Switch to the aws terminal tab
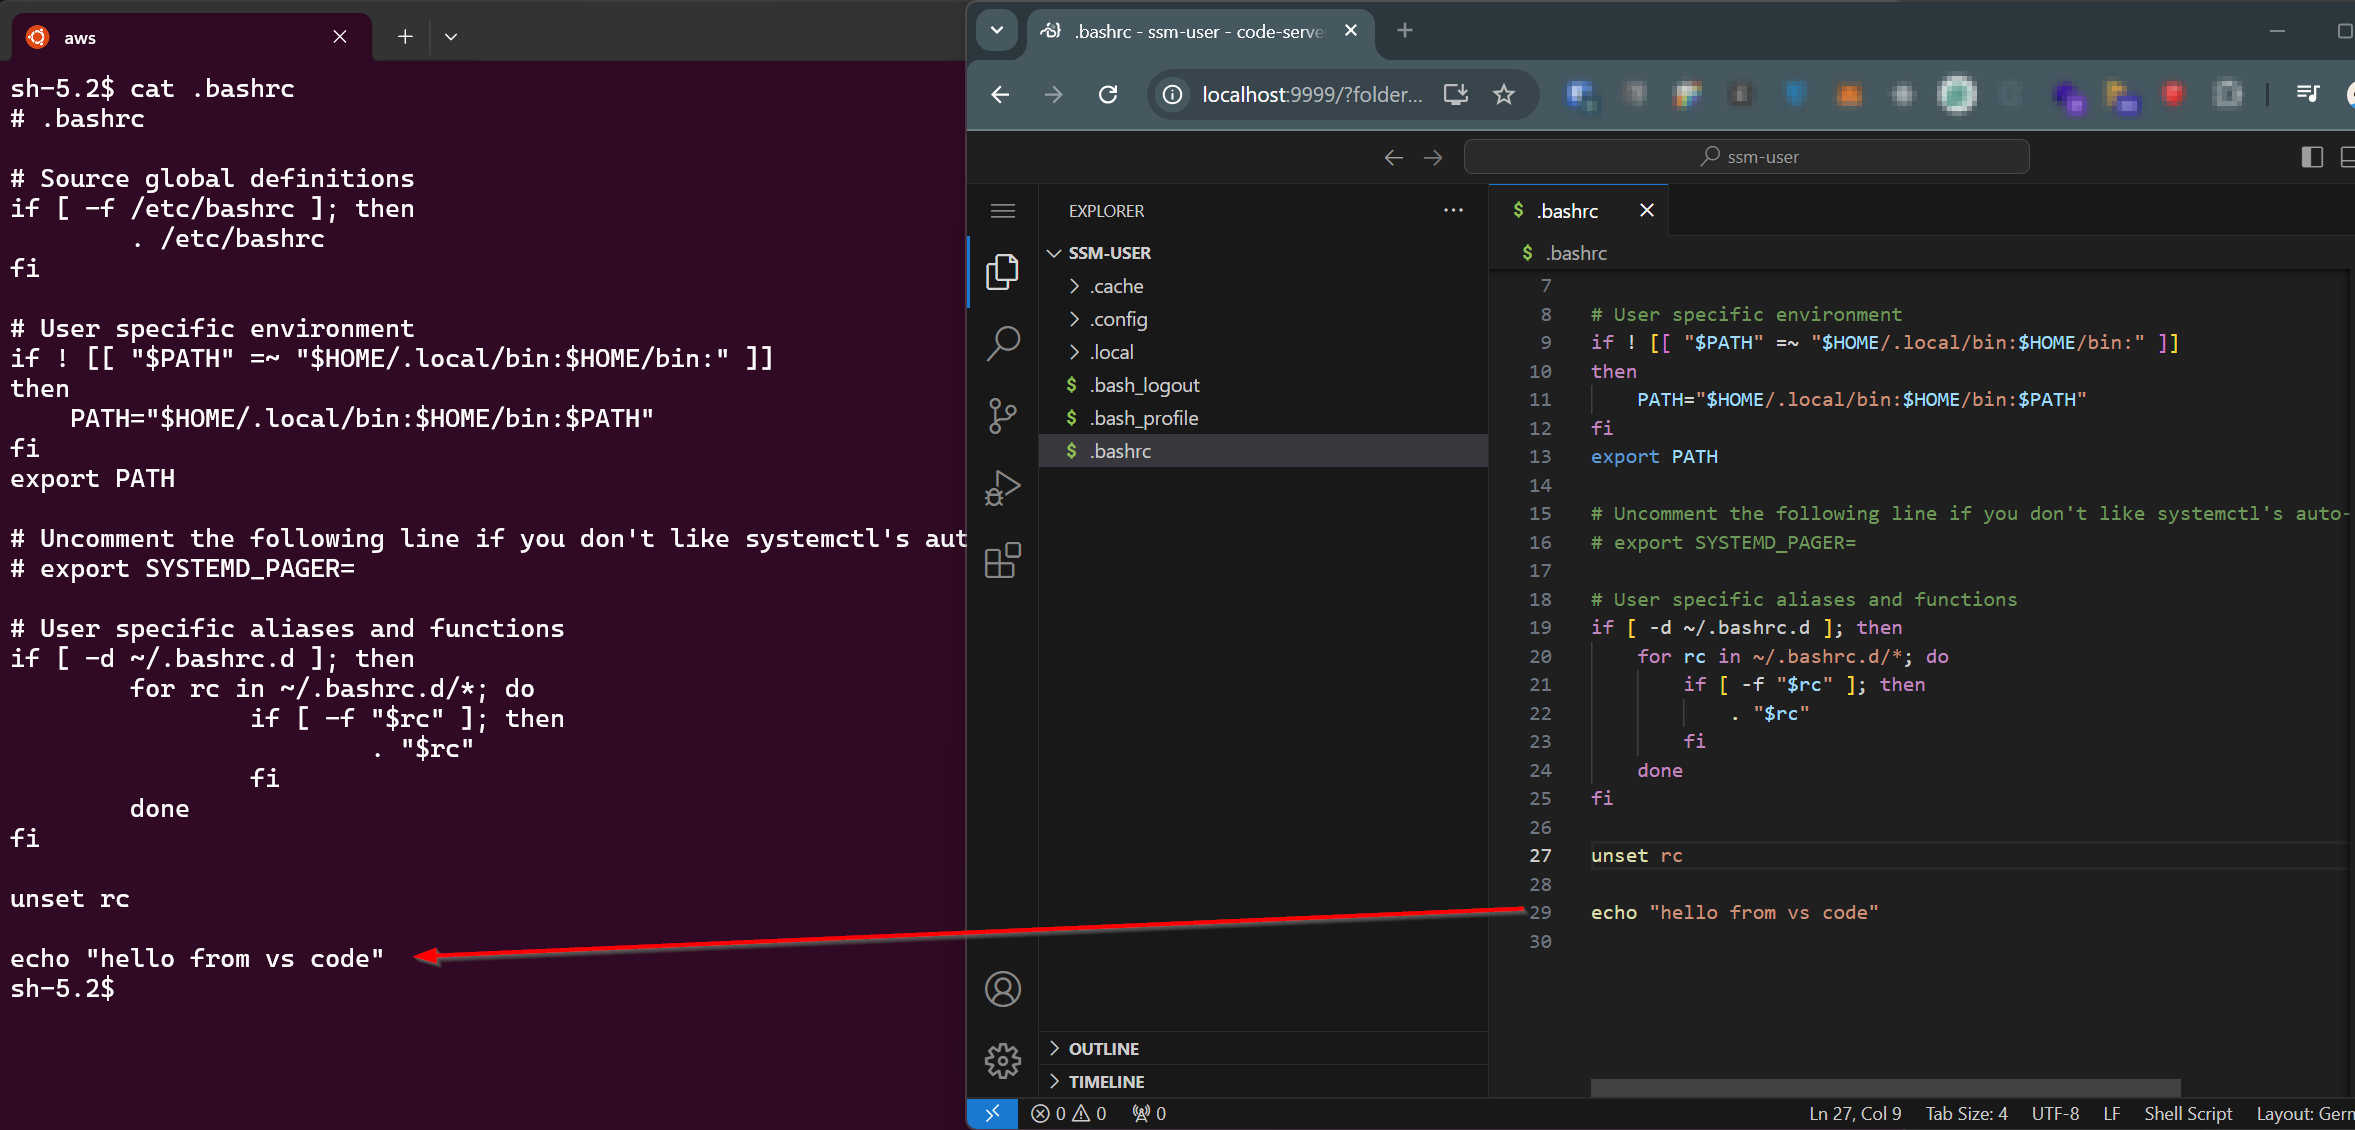Viewport: 2355px width, 1130px height. (x=80, y=37)
